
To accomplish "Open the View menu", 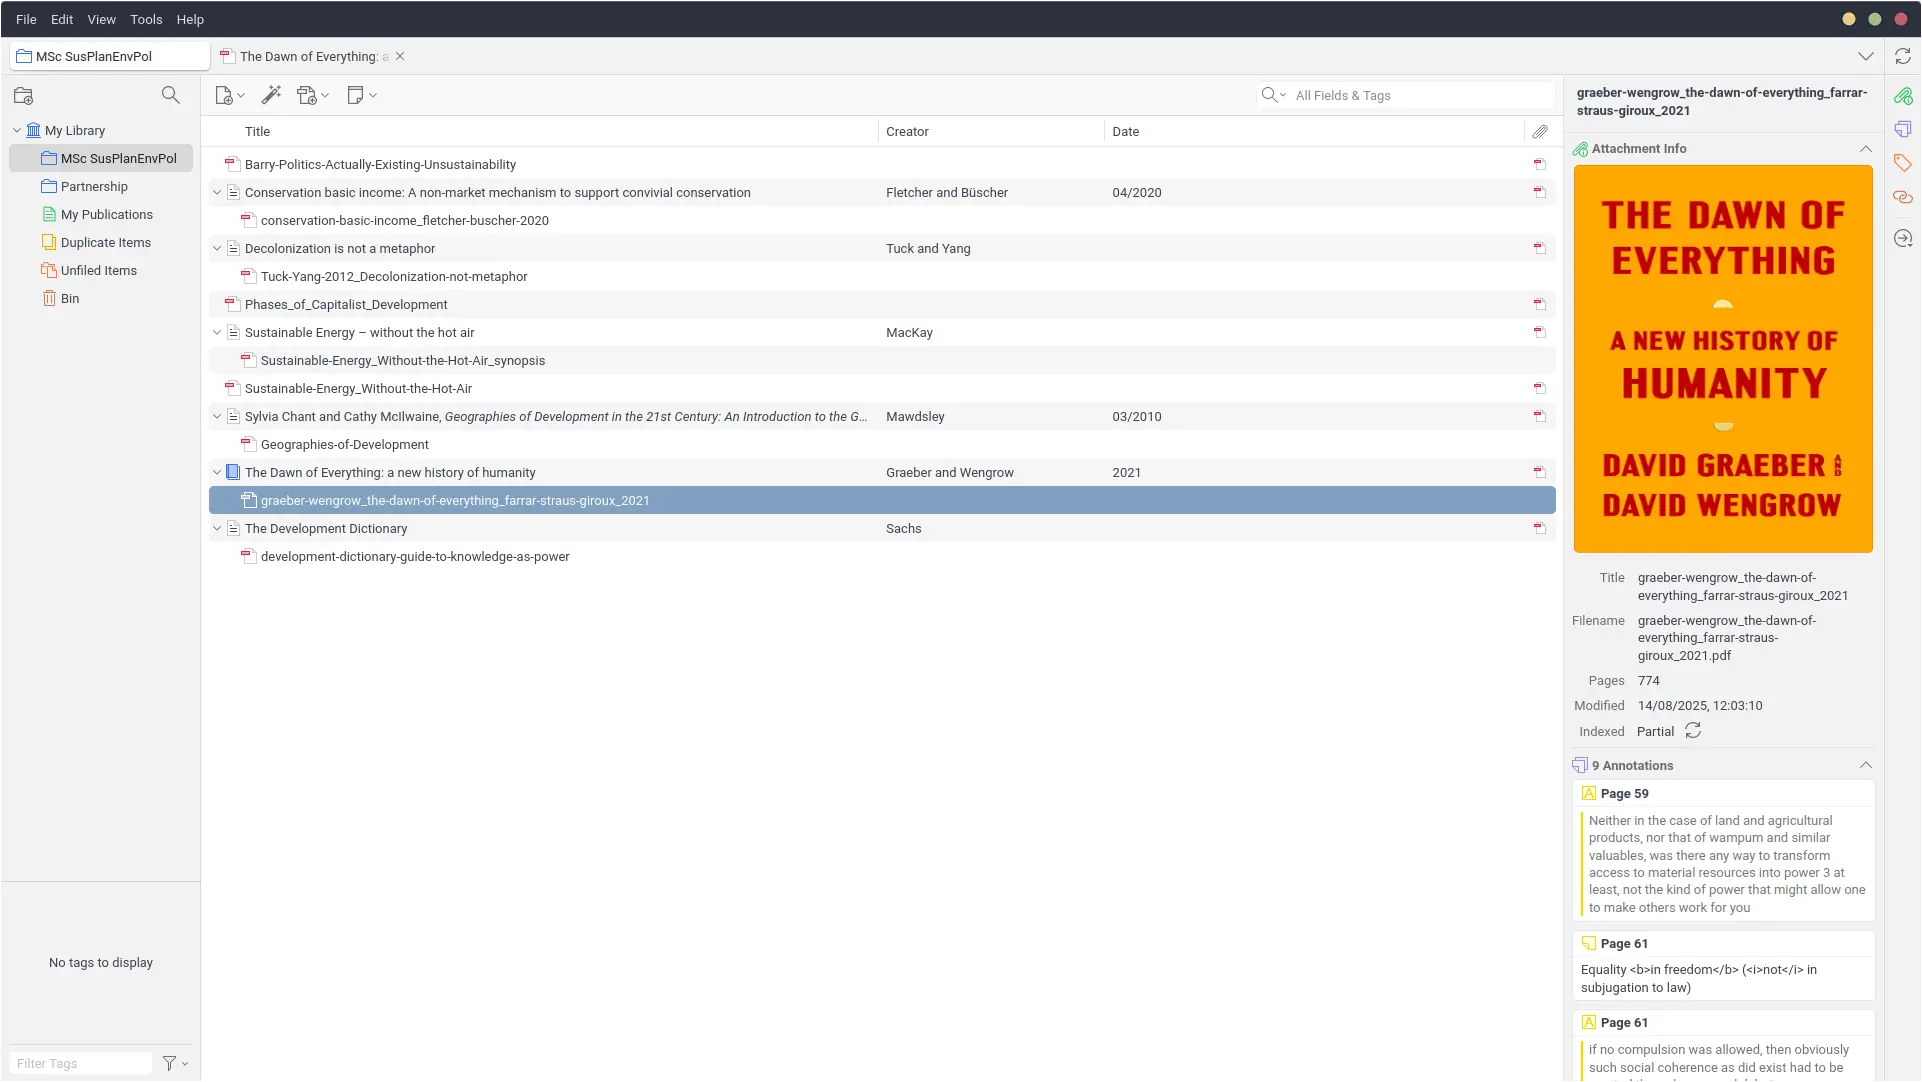I will tap(102, 19).
